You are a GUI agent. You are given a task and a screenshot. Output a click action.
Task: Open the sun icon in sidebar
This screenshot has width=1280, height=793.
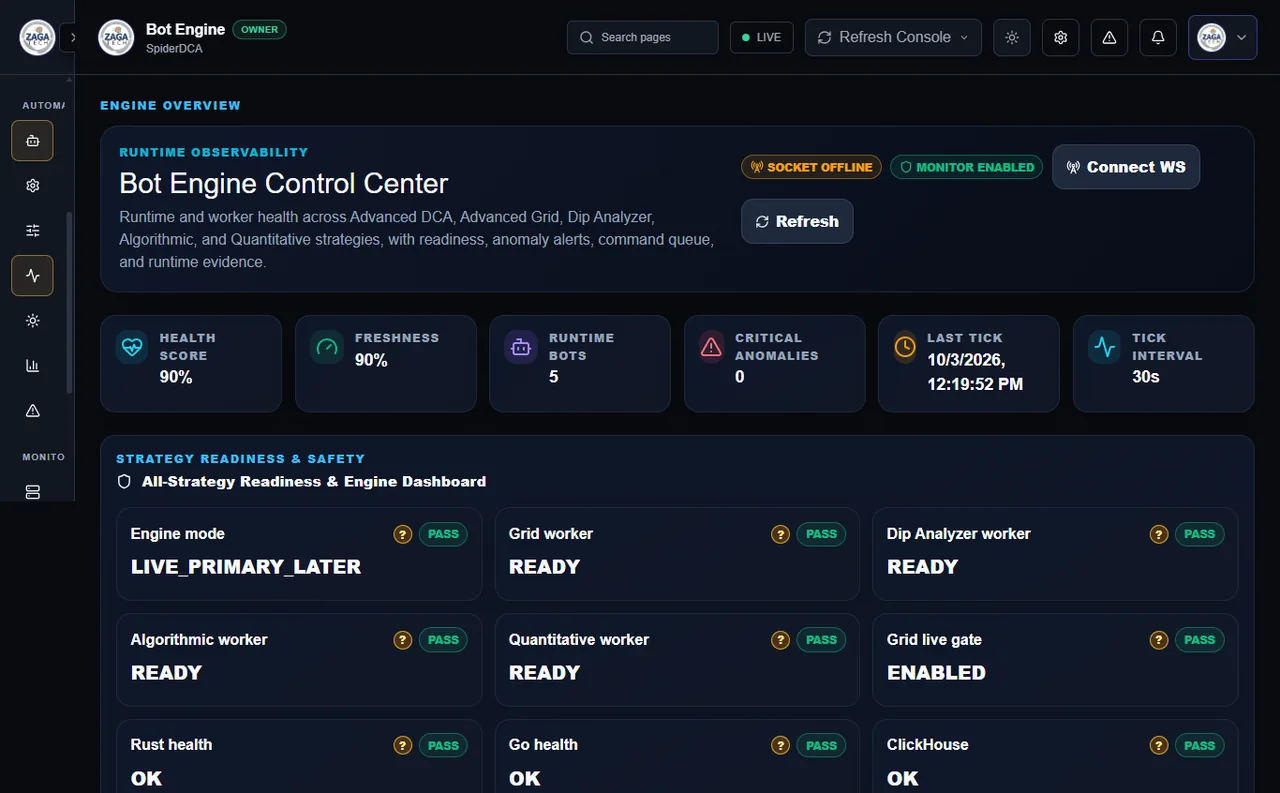[33, 321]
